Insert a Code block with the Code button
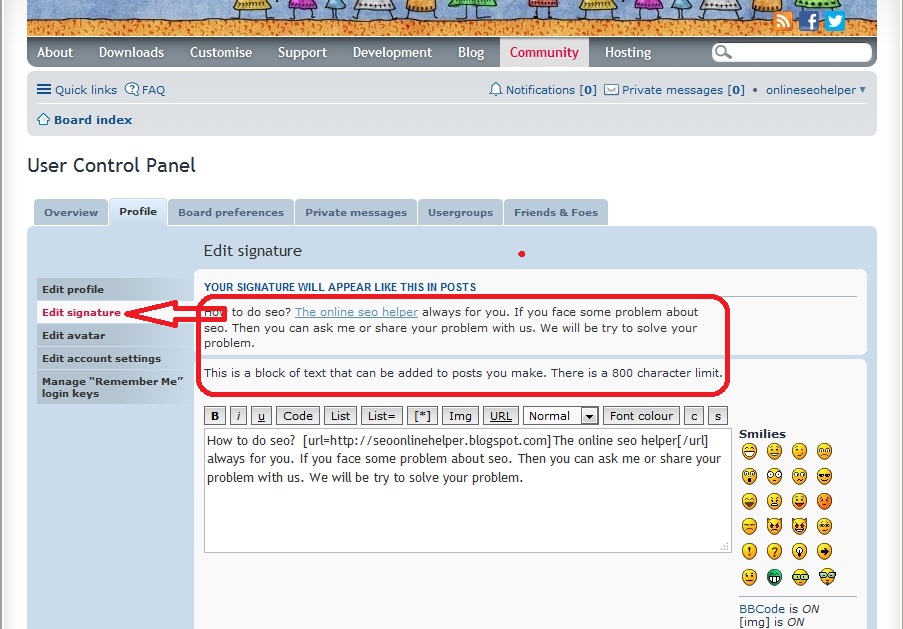The height and width of the screenshot is (629, 903). tap(298, 415)
